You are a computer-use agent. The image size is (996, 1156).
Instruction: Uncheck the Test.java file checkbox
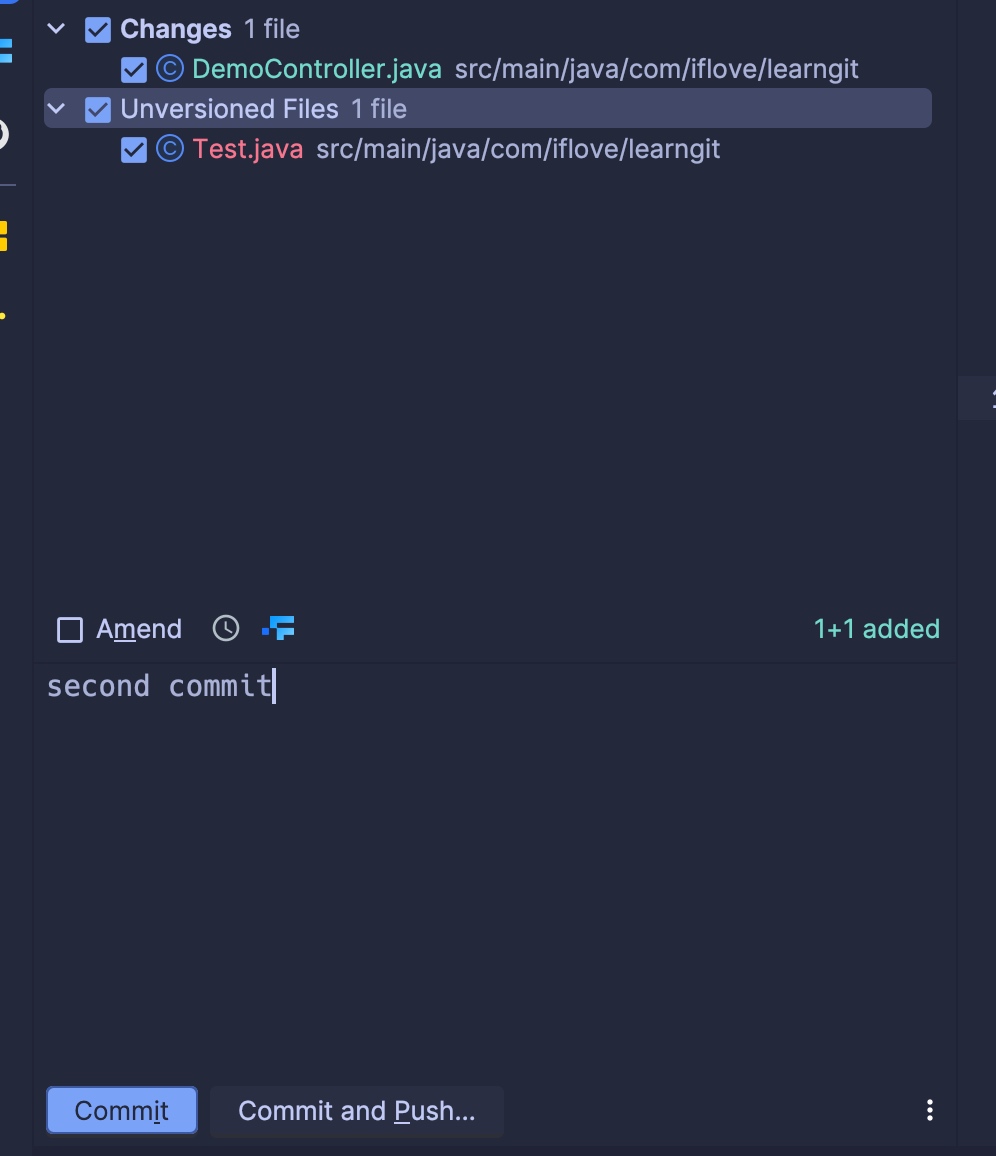(x=133, y=150)
